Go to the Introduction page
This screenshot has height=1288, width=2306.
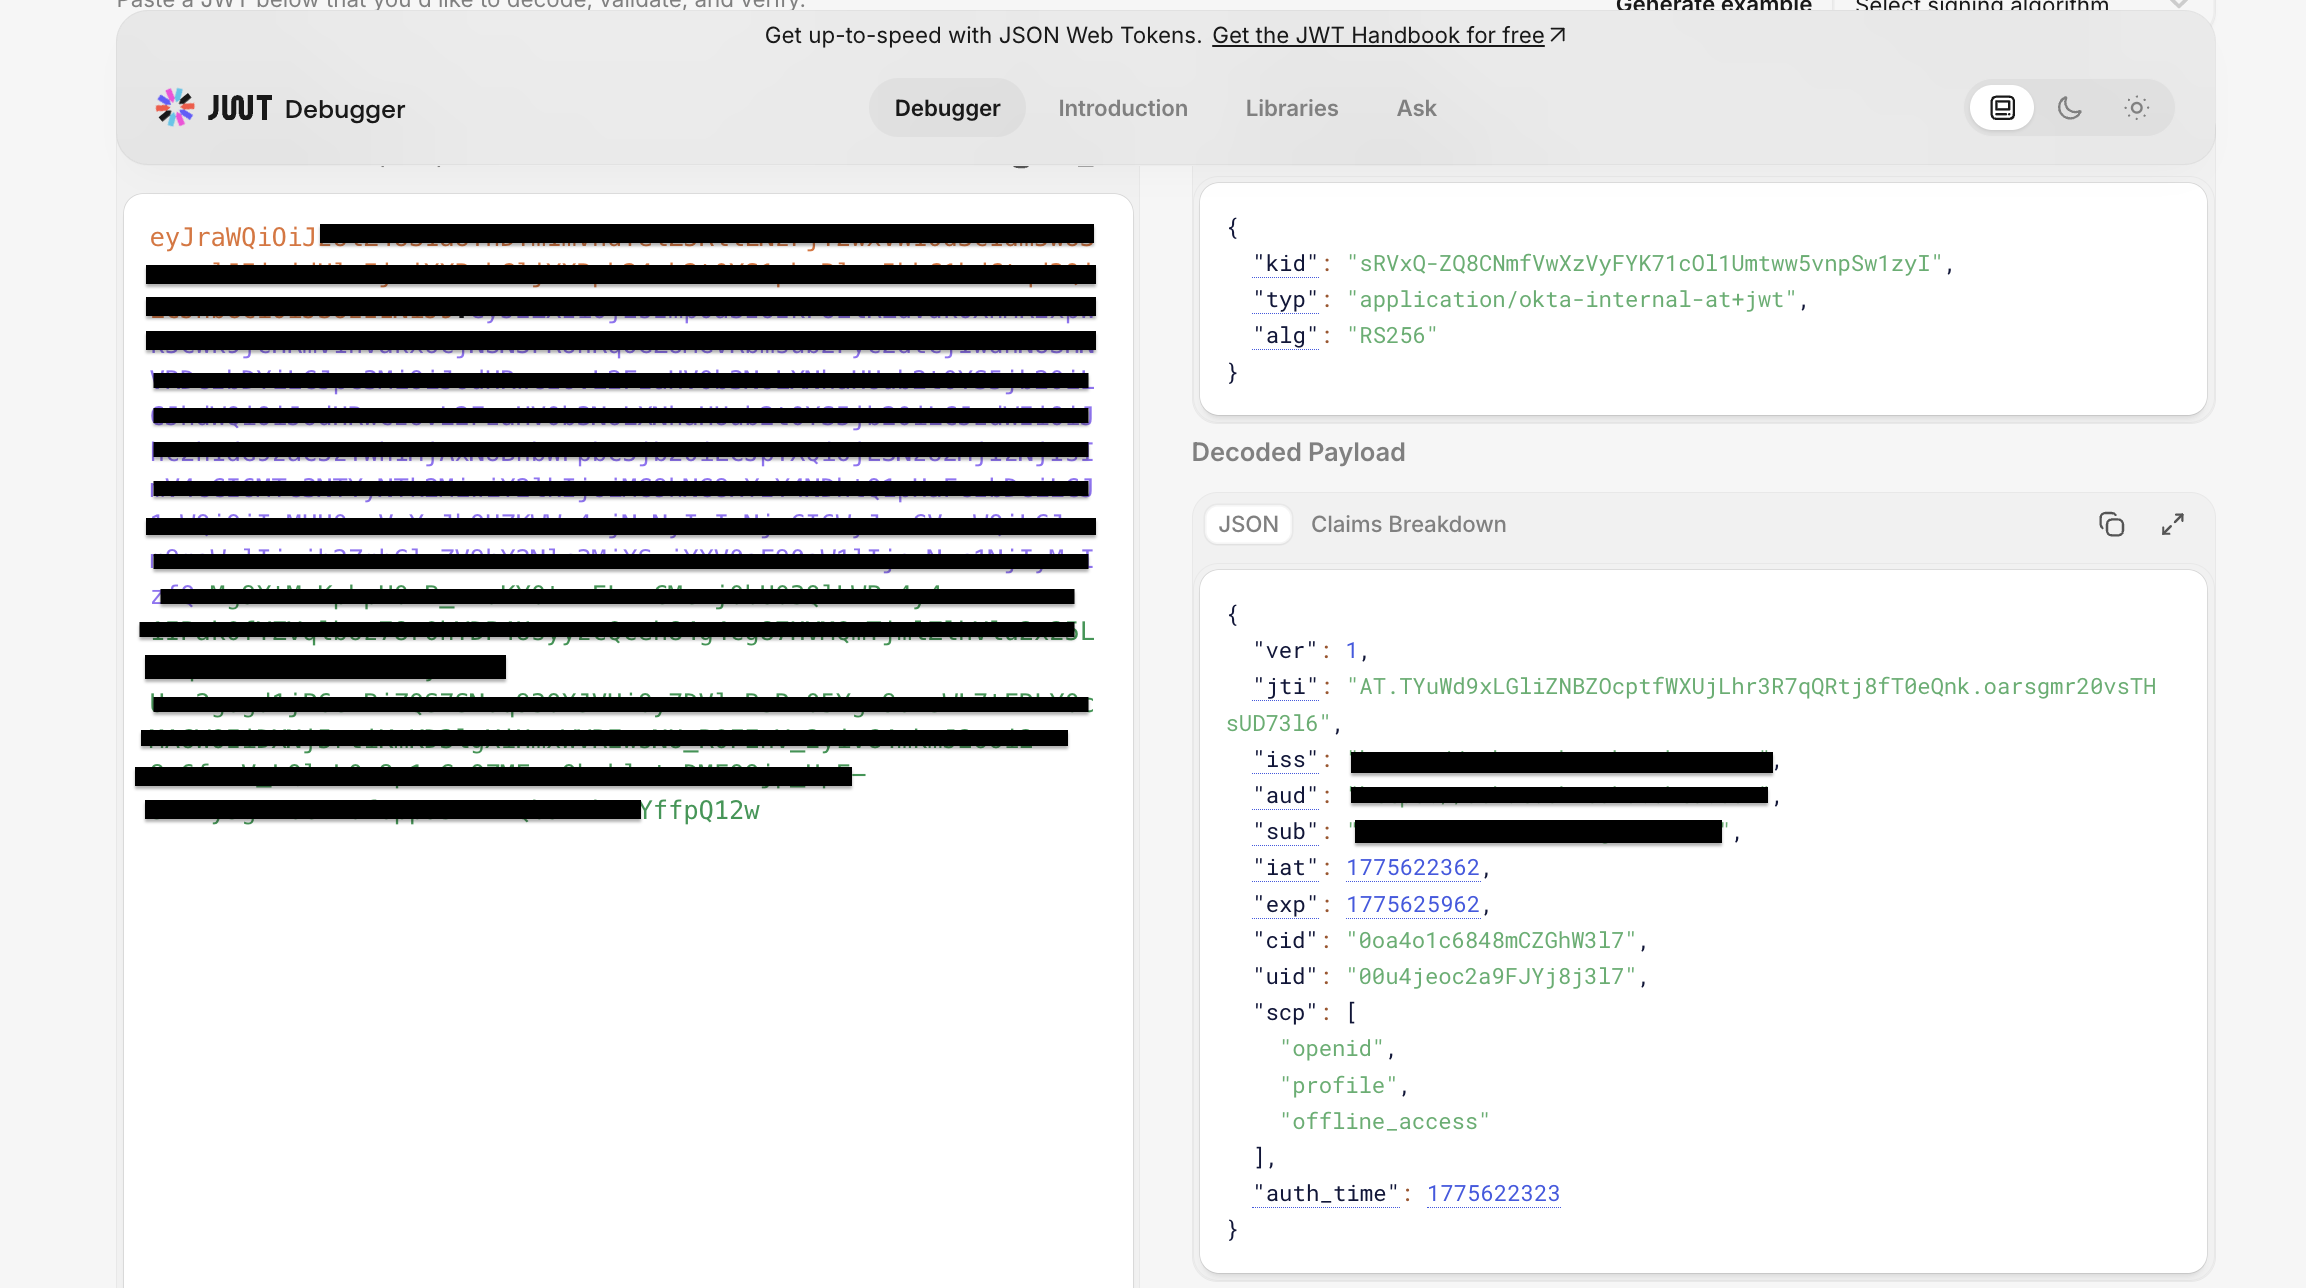coord(1123,108)
